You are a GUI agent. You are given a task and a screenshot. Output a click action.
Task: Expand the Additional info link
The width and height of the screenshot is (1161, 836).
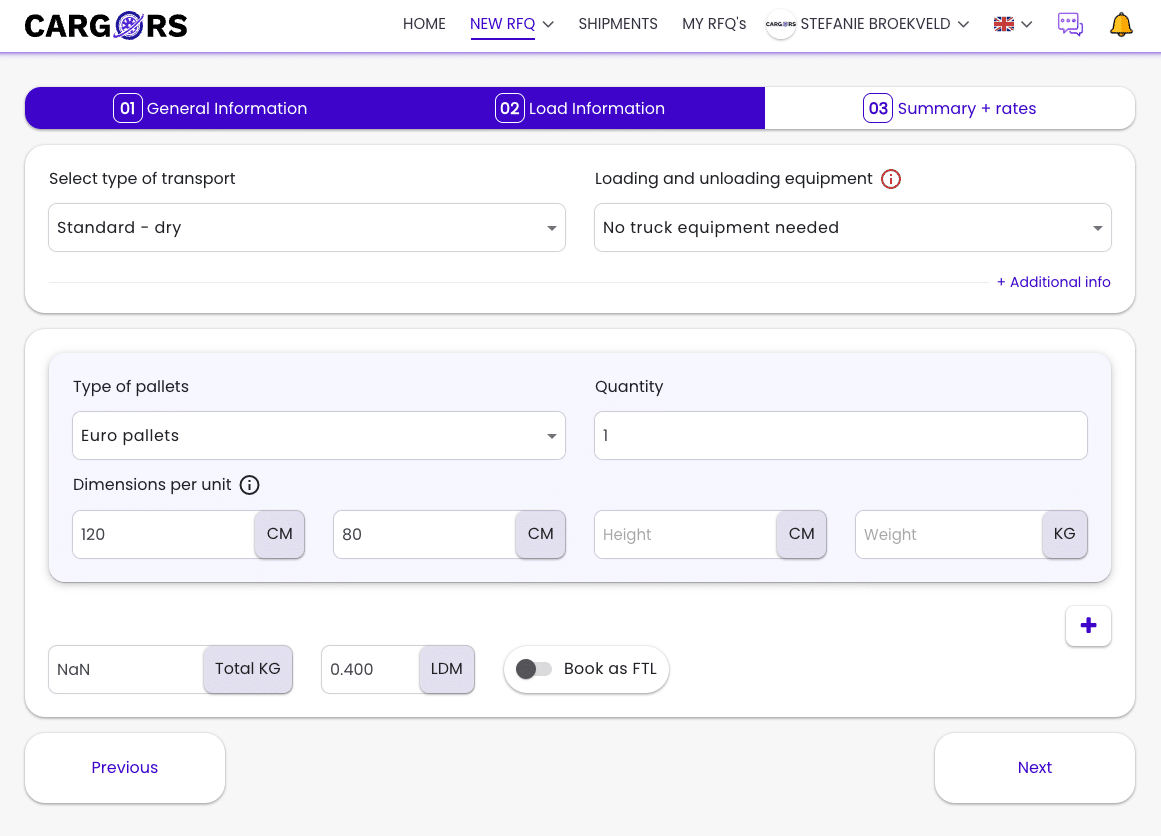[1053, 282]
